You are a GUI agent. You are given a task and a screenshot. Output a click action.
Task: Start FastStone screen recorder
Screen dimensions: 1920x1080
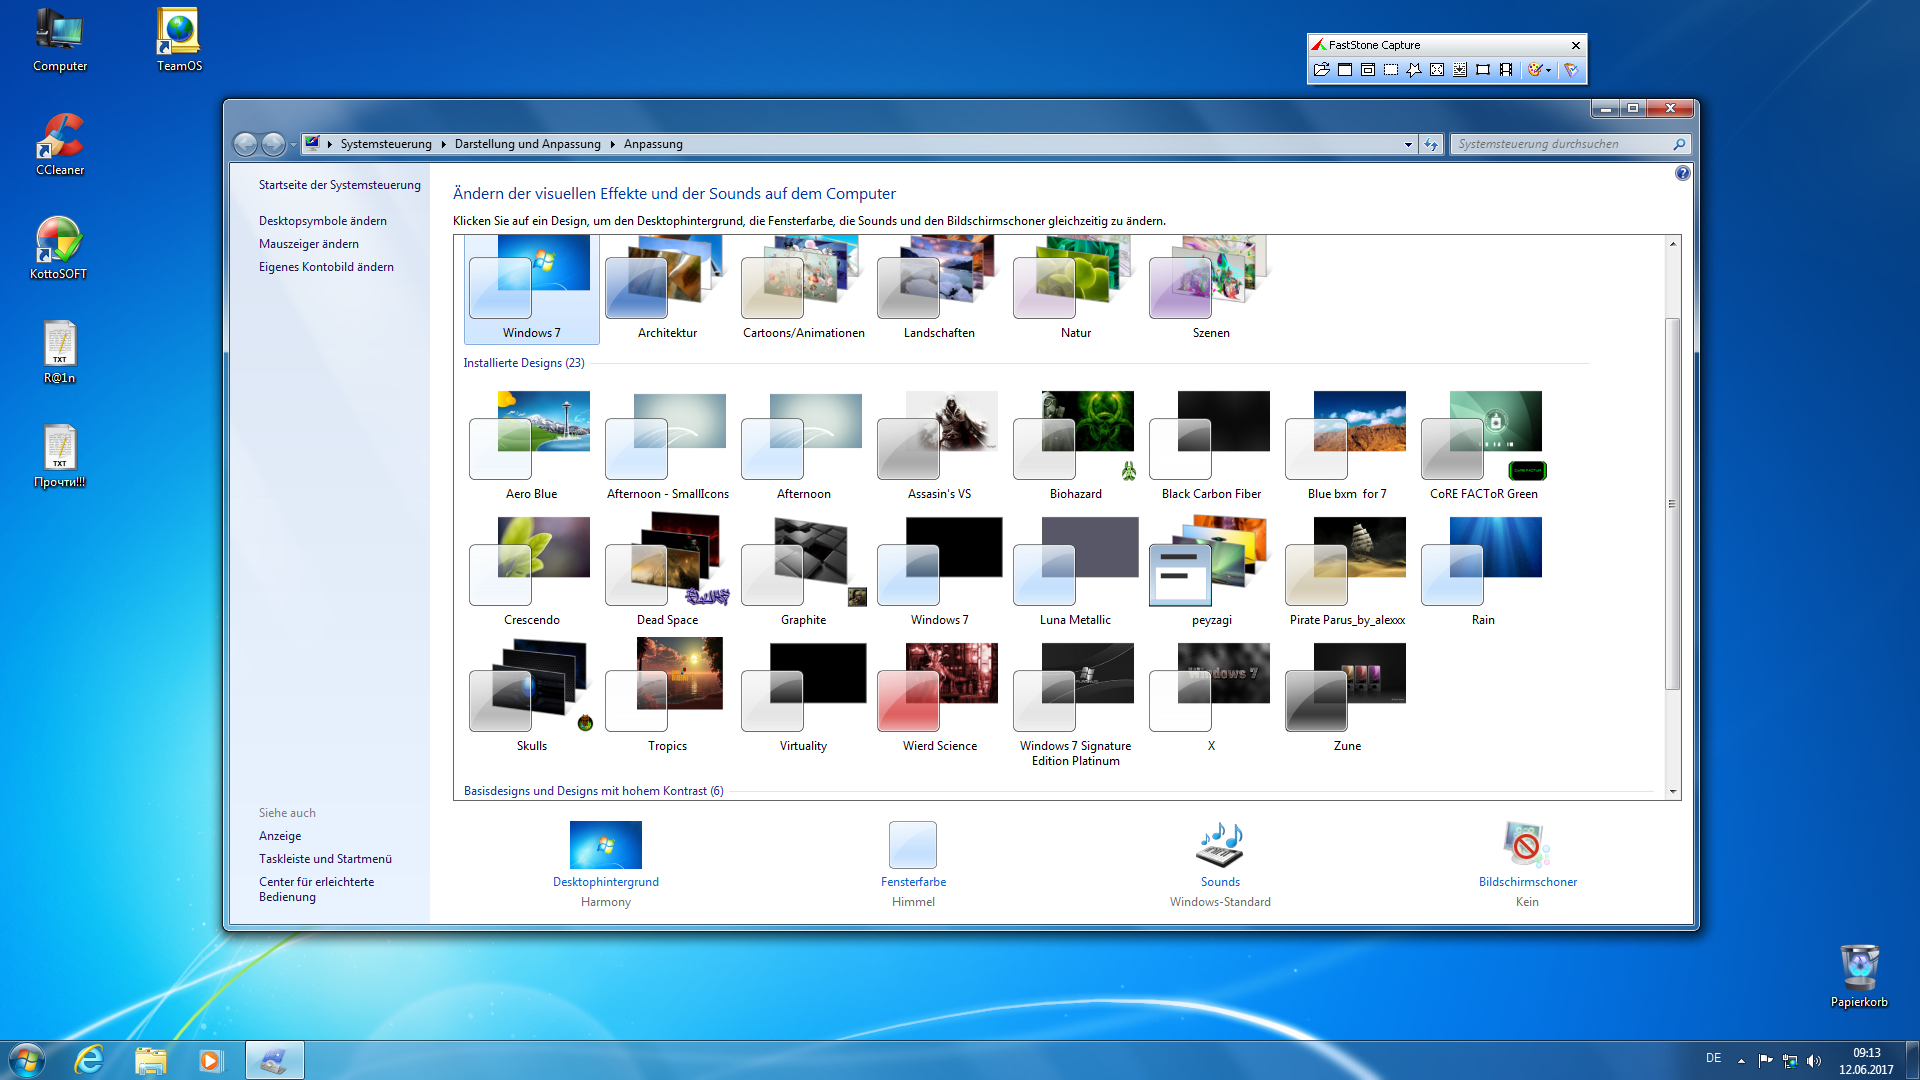tap(1506, 70)
